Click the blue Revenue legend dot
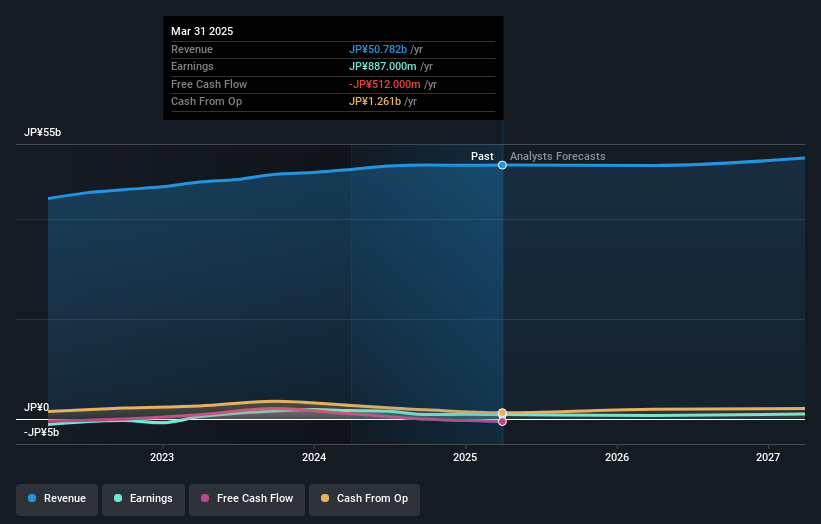821x524 pixels. click(32, 498)
